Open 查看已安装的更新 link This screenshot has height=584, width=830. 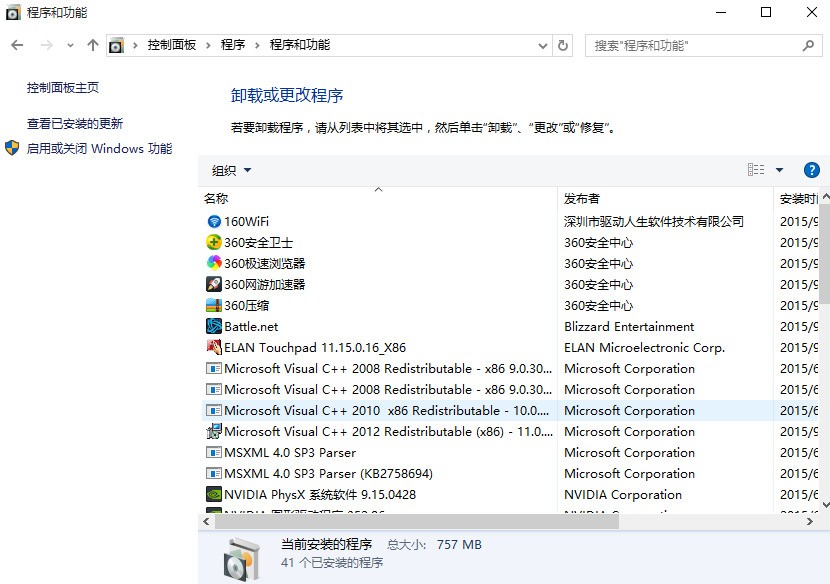[x=75, y=123]
